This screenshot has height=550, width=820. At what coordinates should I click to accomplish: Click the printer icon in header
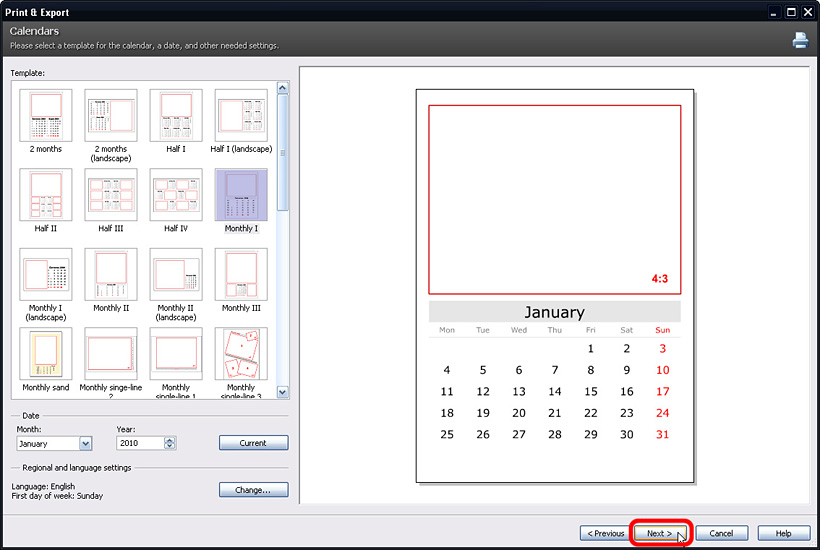pyautogui.click(x=800, y=40)
